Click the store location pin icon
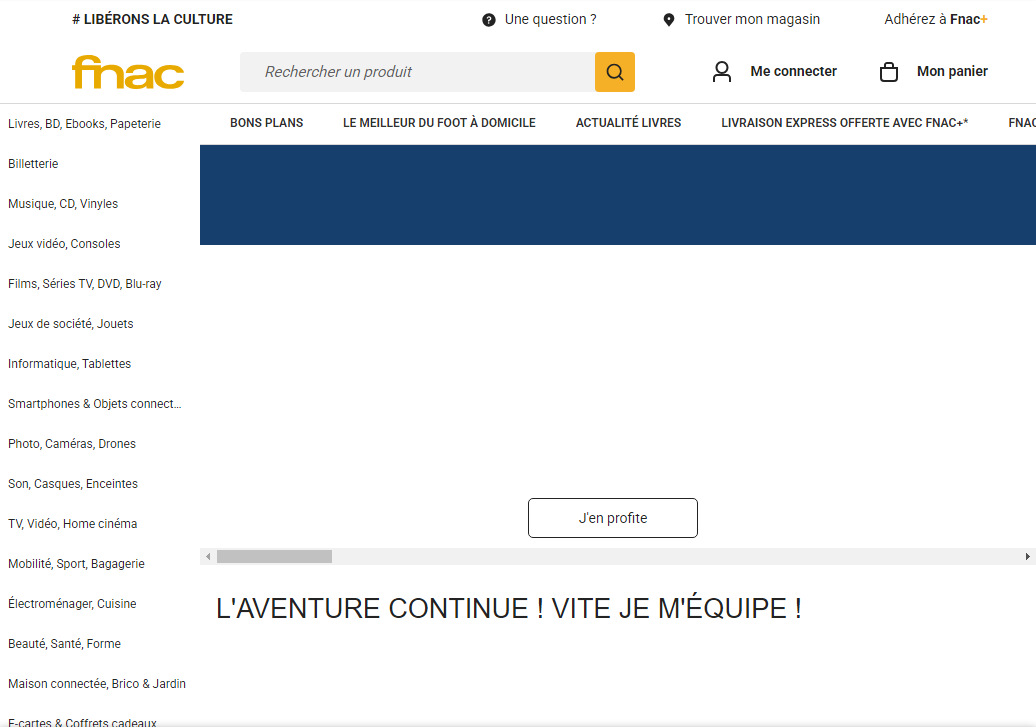Screen dimensions: 1036x727 [669, 20]
